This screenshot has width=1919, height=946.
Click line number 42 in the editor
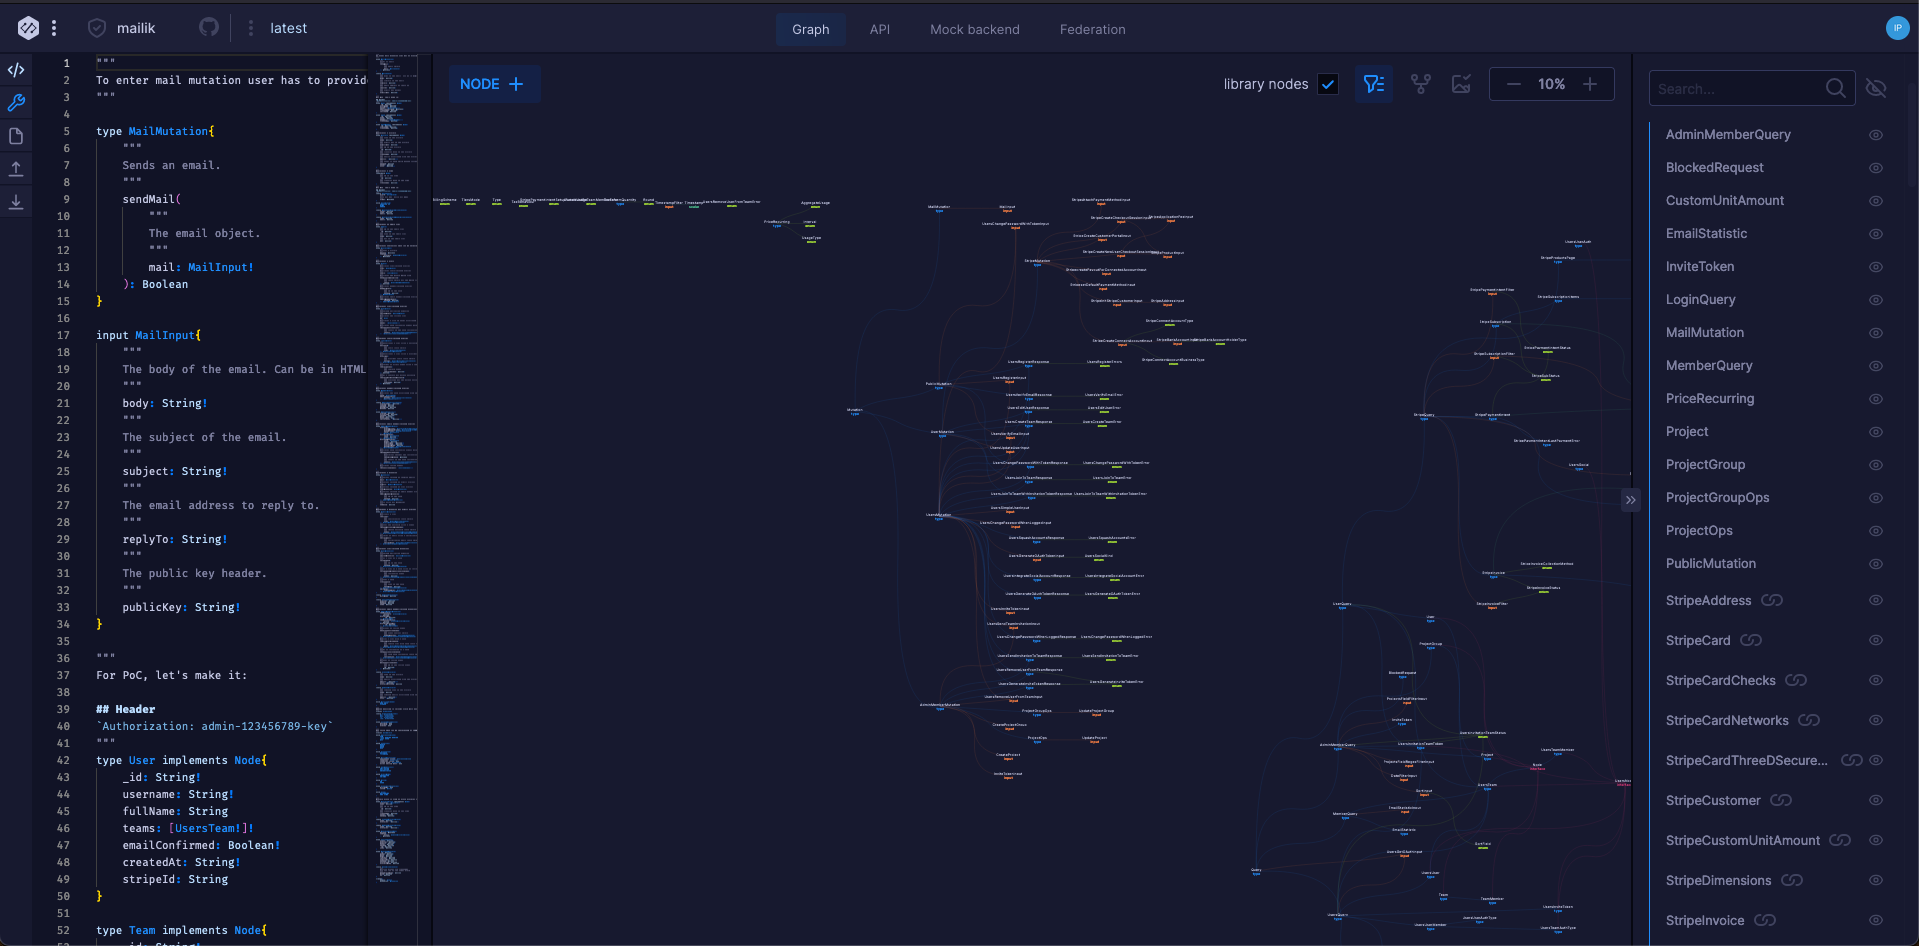[63, 760]
